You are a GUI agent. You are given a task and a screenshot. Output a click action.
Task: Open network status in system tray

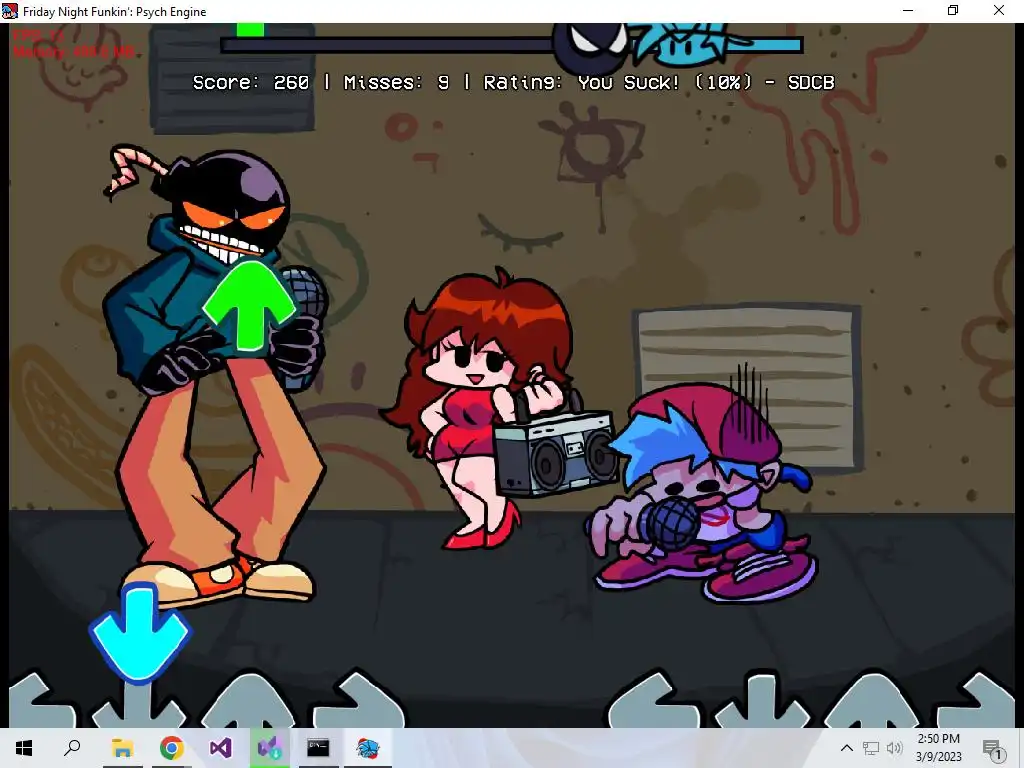click(871, 748)
